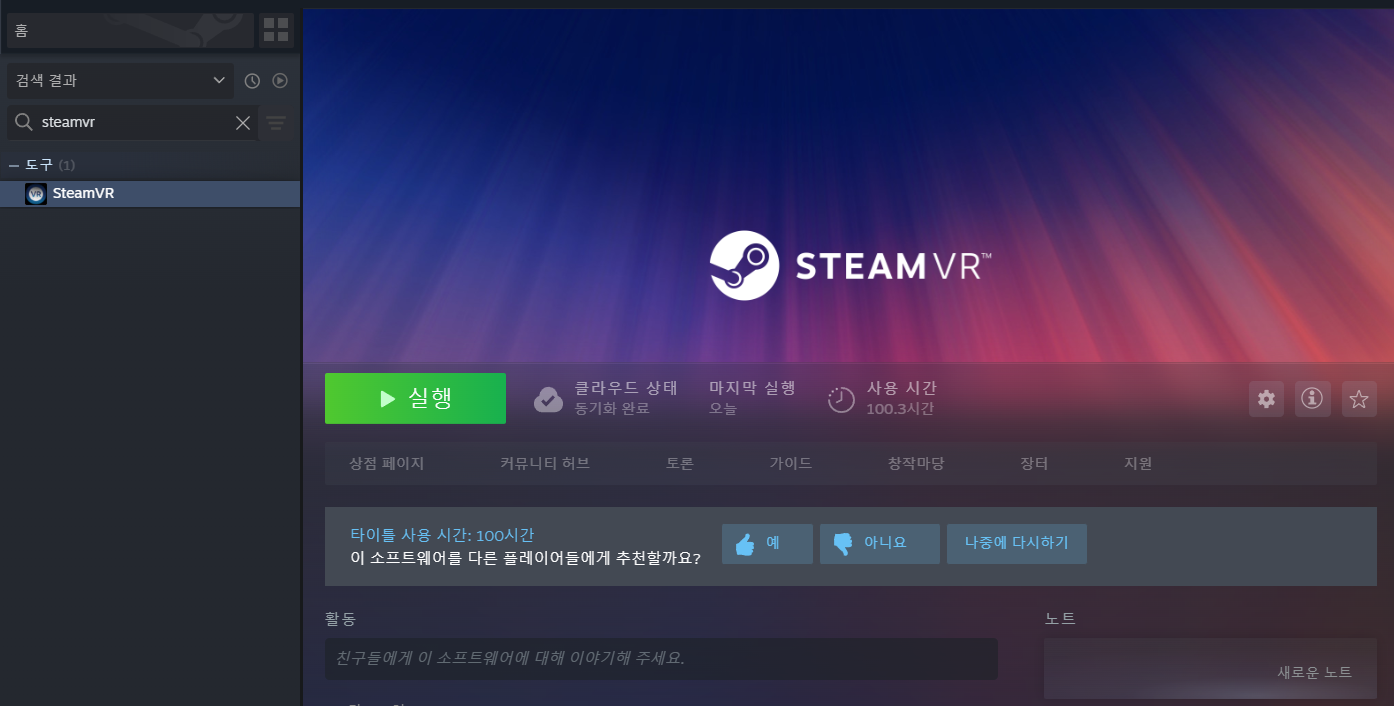This screenshot has height=706, width=1394.
Task: Click the 나중에 다시하기 button
Action: click(1017, 544)
